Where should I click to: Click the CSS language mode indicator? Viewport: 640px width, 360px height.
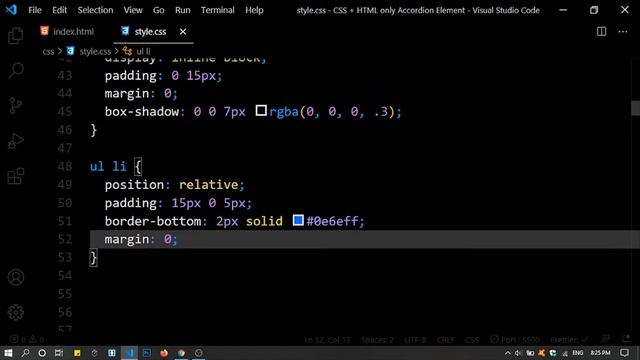(472, 340)
